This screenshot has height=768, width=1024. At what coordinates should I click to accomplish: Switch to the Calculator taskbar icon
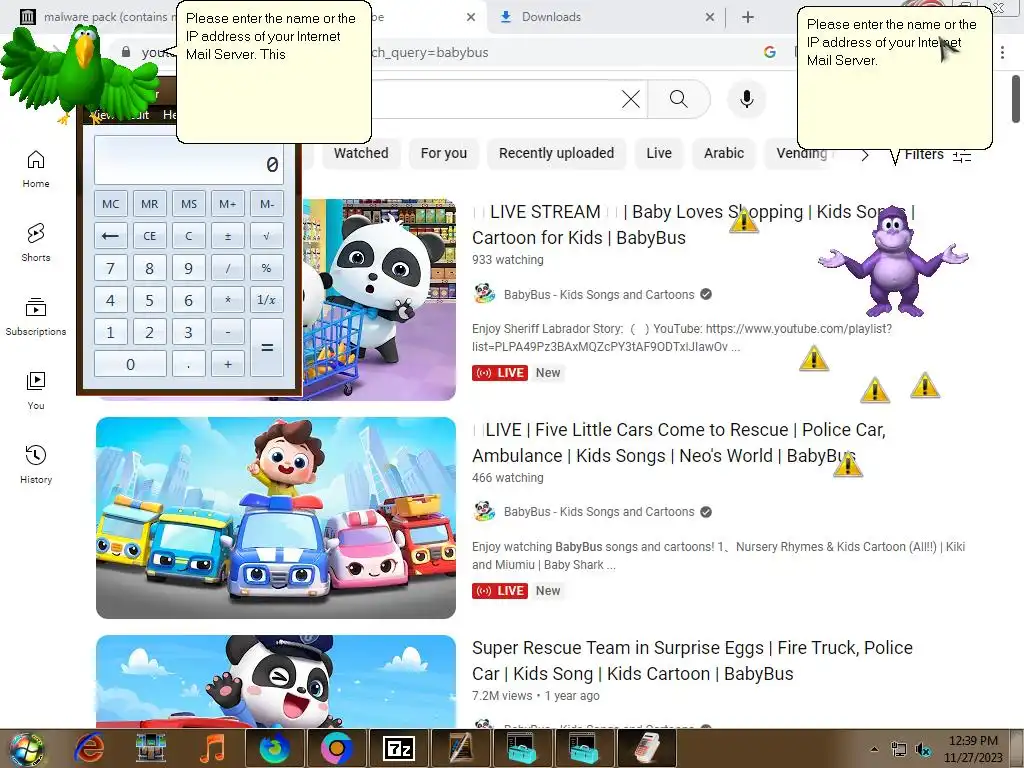tap(647, 749)
